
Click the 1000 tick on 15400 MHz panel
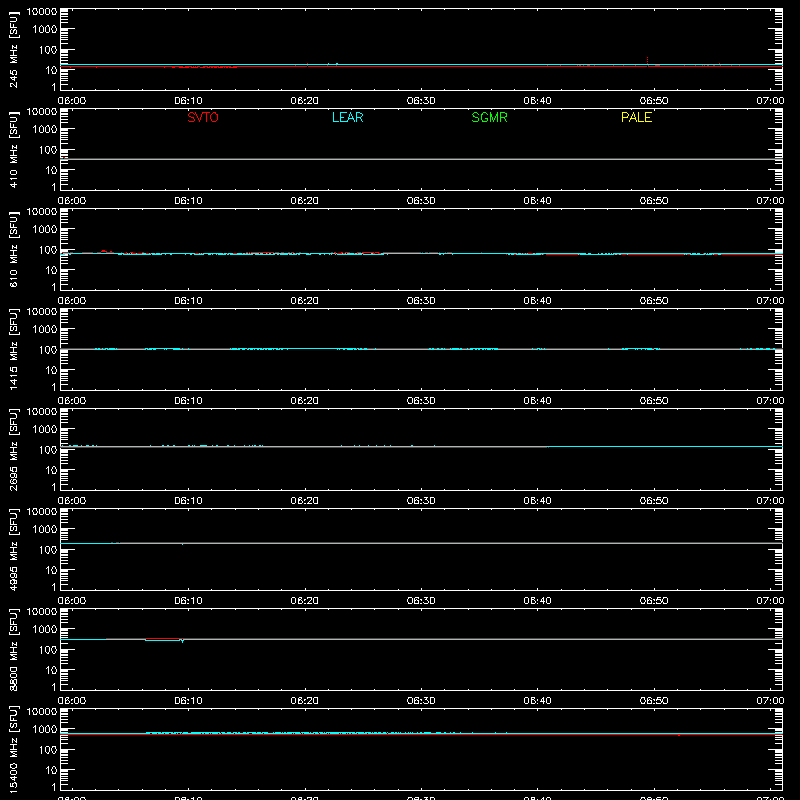[x=45, y=729]
